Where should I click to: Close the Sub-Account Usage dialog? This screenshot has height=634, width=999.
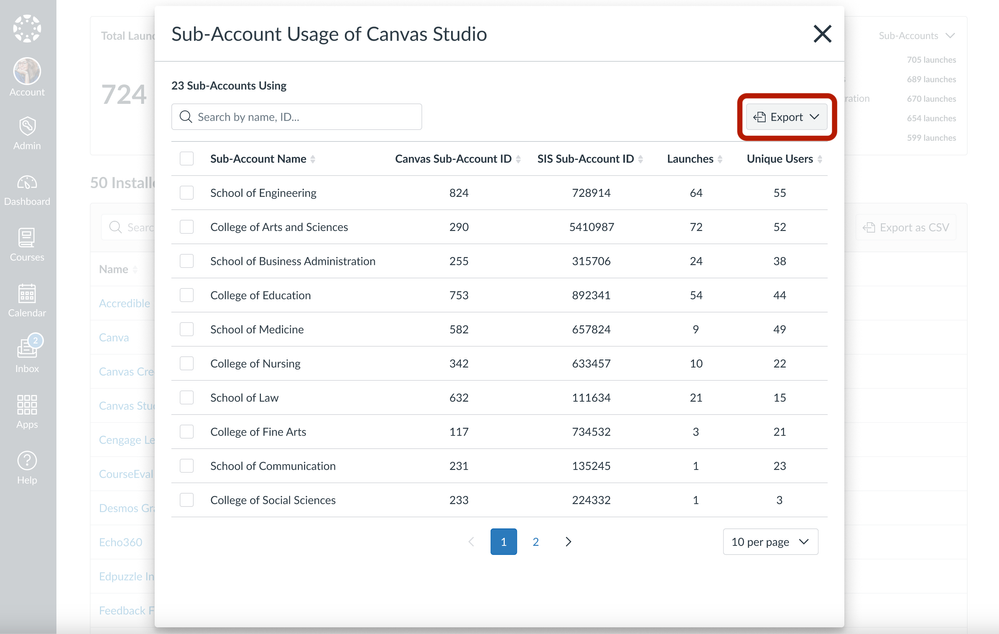(x=822, y=34)
